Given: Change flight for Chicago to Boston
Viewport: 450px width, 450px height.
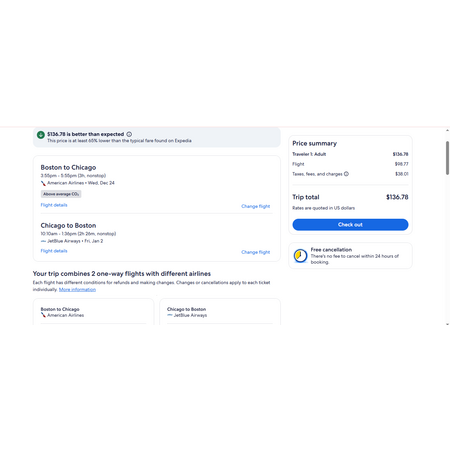Looking at the screenshot, I should 256,252.
